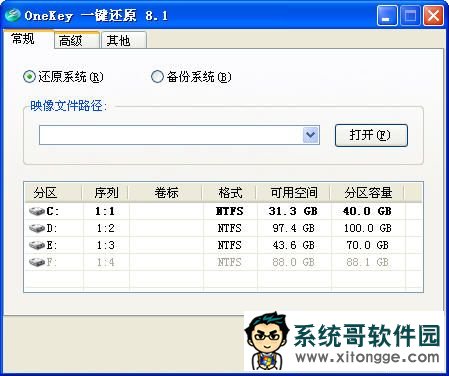Click the D: drive disk icon

[x=37, y=228]
